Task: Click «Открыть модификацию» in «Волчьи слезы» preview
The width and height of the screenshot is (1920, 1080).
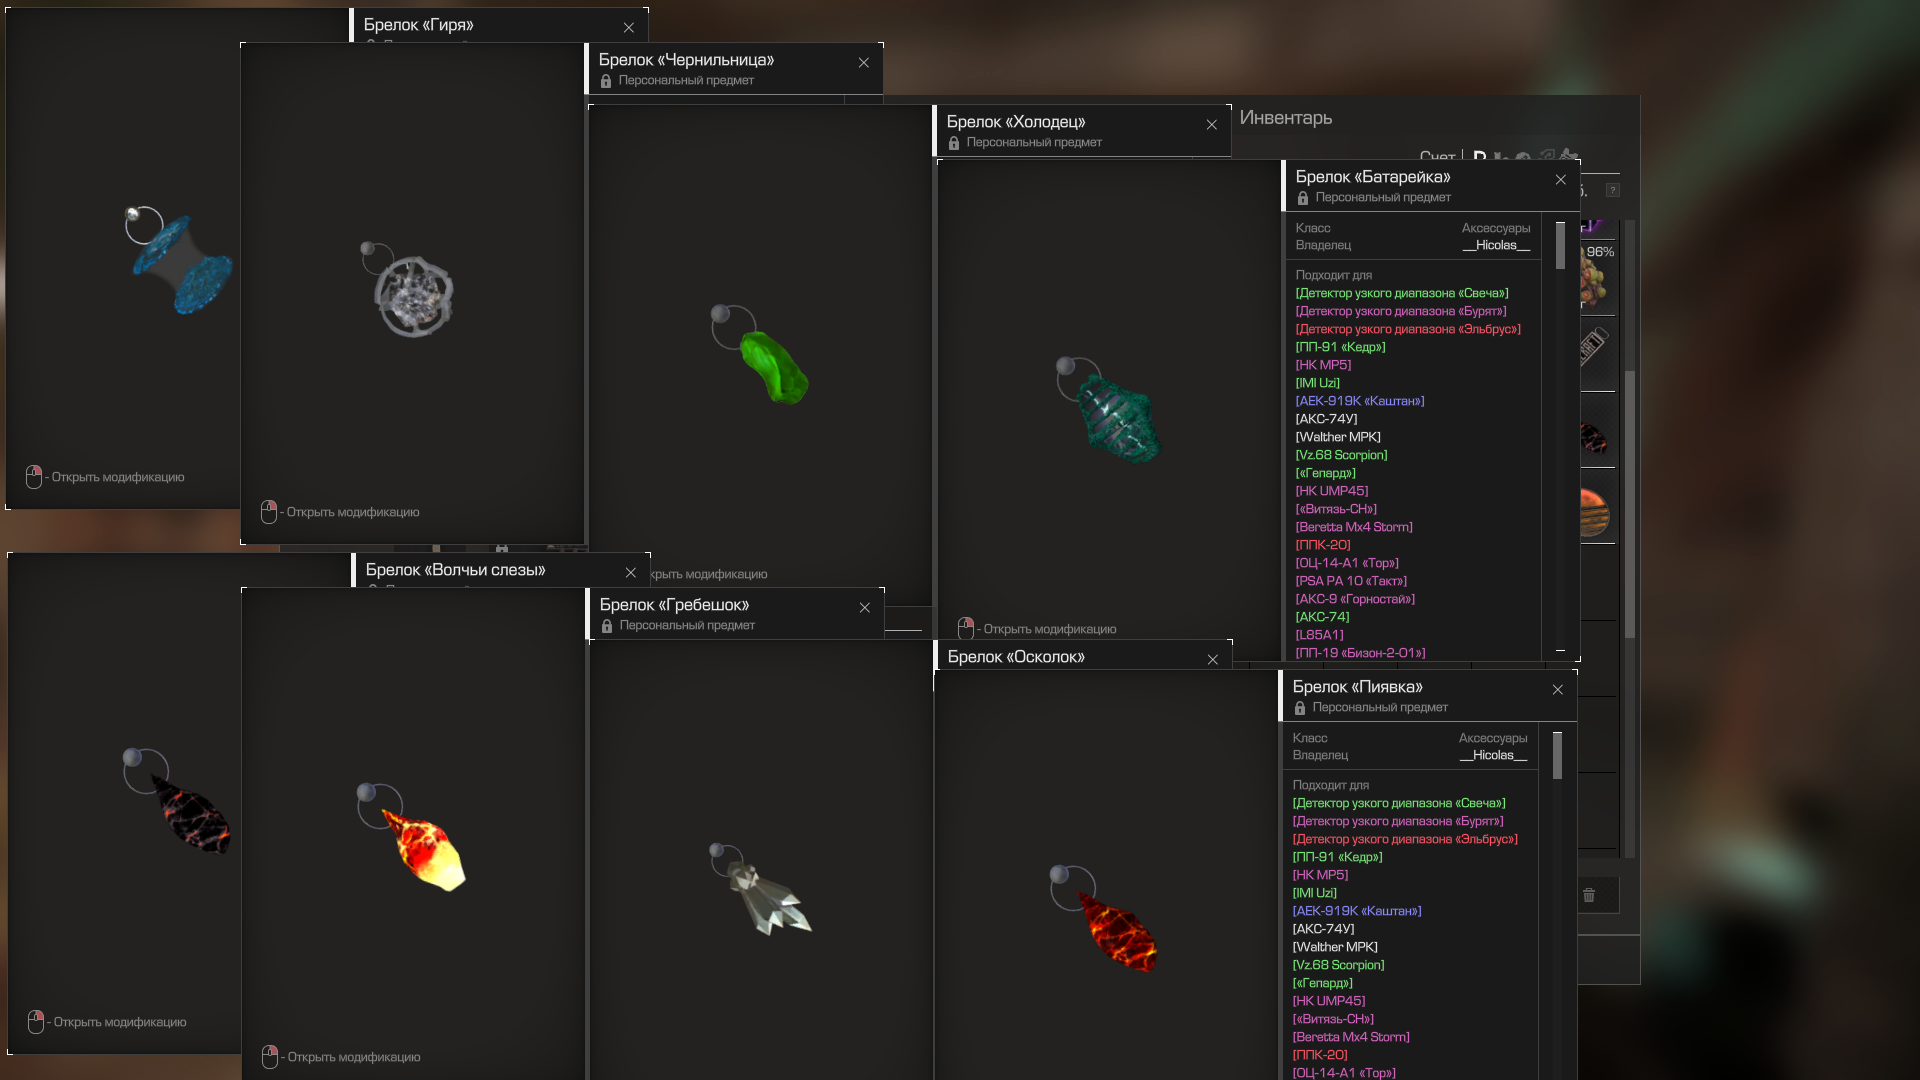Action: [x=120, y=1023]
